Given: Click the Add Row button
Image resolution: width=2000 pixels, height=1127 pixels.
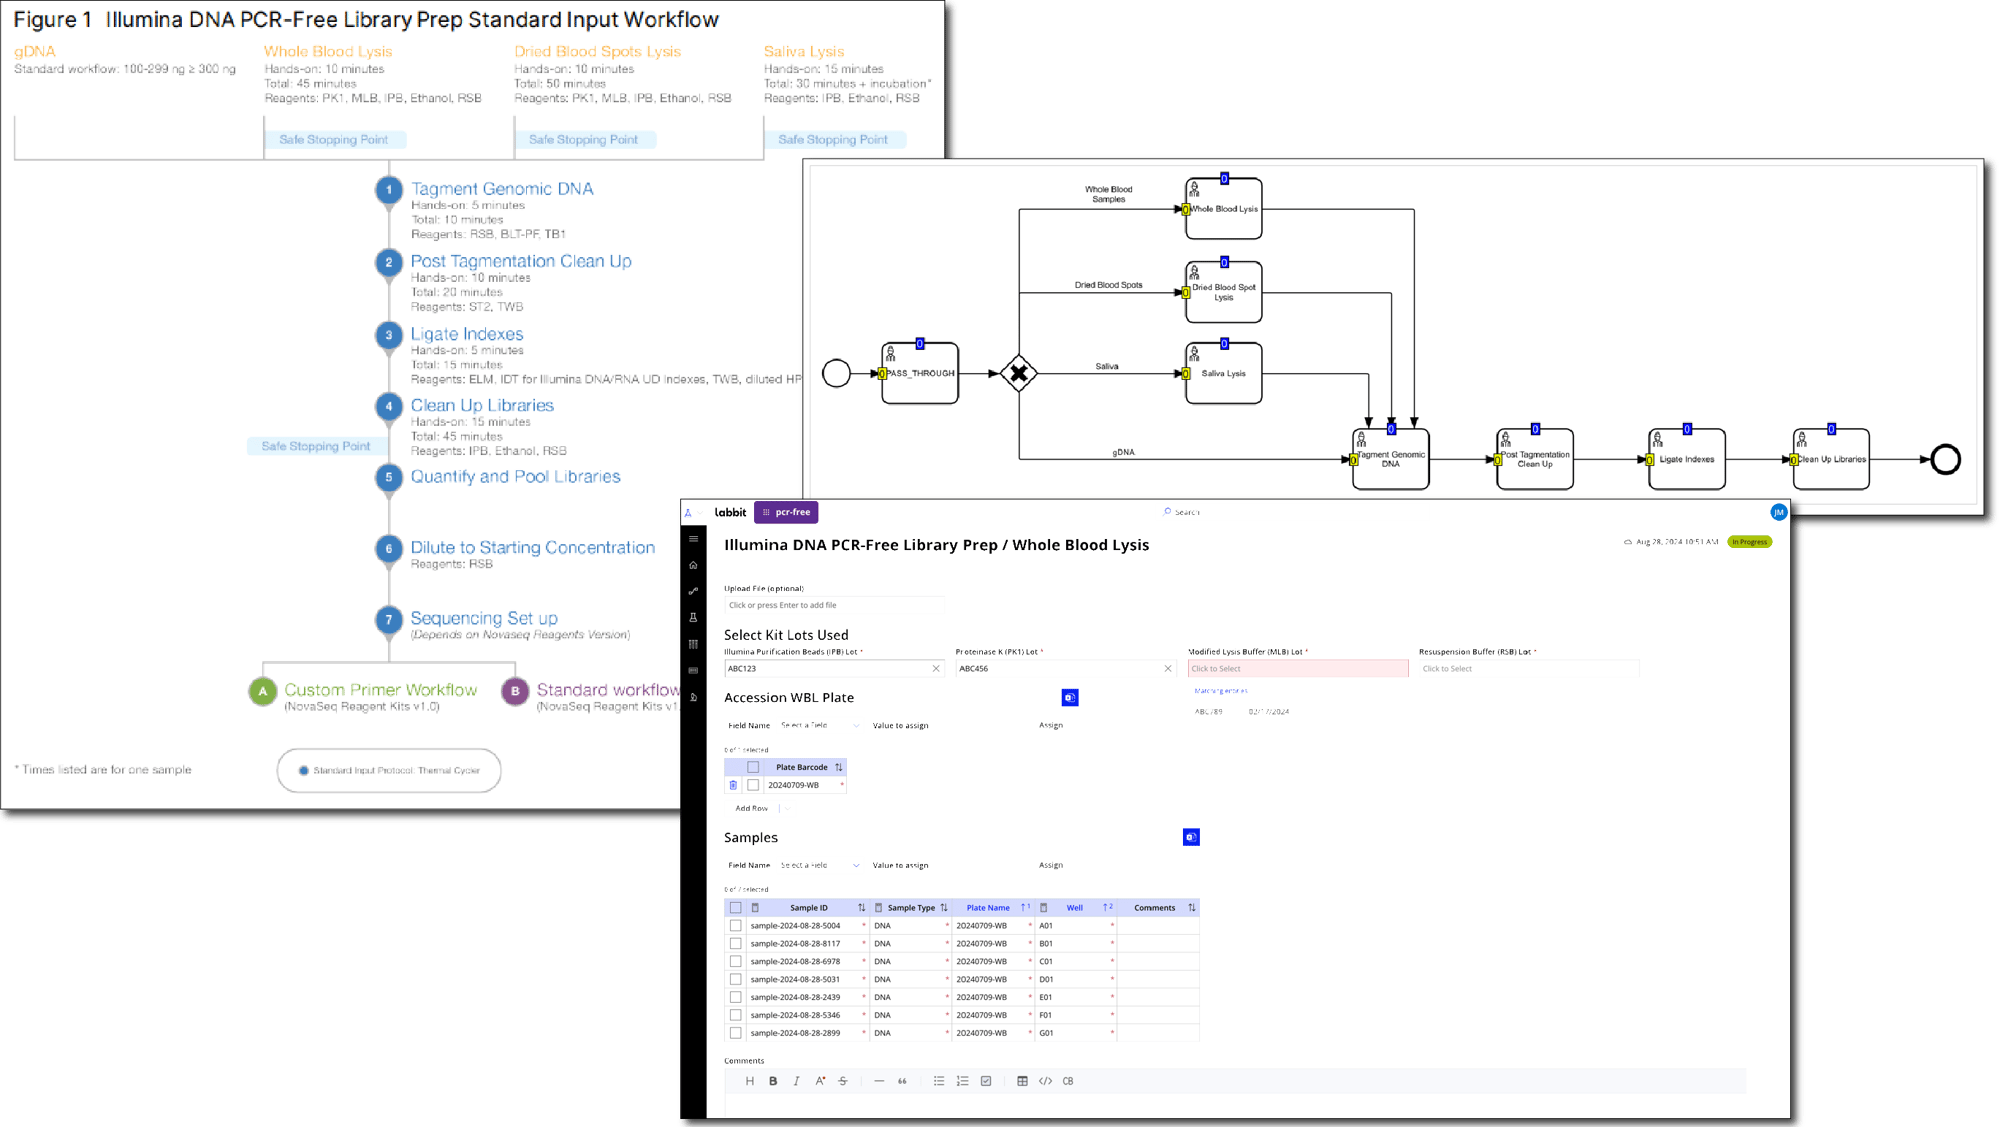Looking at the screenshot, I should [751, 808].
